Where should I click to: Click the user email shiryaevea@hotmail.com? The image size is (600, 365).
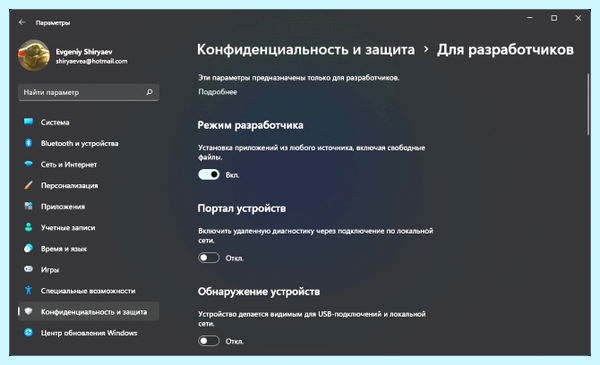coord(91,61)
